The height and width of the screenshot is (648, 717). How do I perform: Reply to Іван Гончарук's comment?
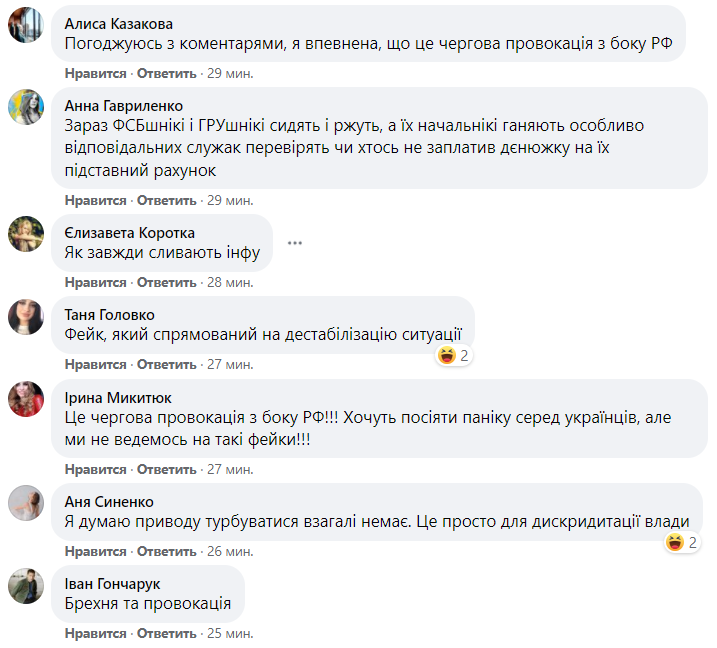167,633
